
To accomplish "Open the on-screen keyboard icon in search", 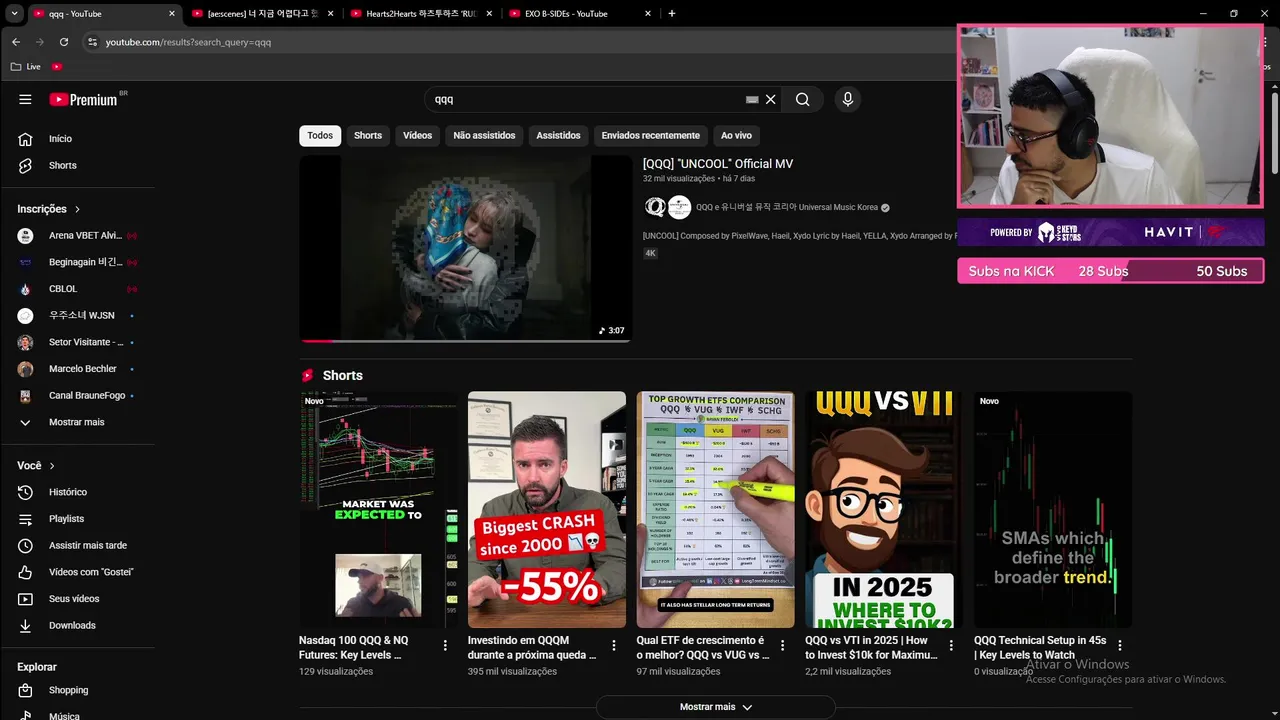I will pos(752,99).
